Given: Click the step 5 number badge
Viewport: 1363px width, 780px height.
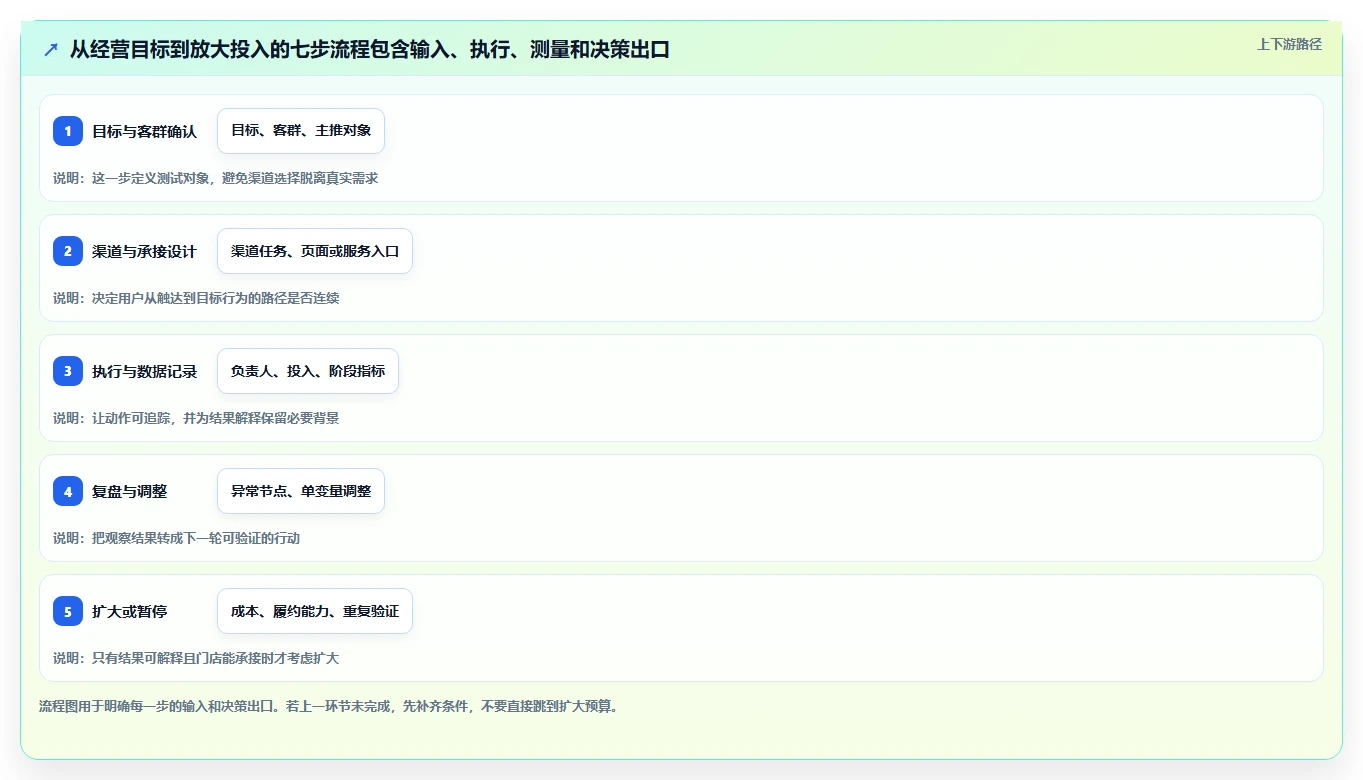Looking at the screenshot, I should pos(68,611).
